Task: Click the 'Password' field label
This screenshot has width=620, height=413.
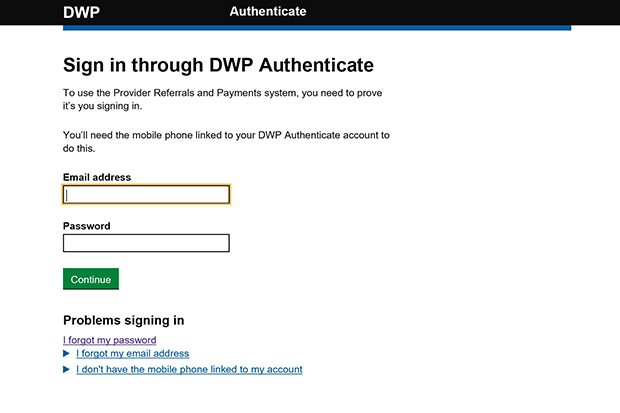Action: [87, 226]
